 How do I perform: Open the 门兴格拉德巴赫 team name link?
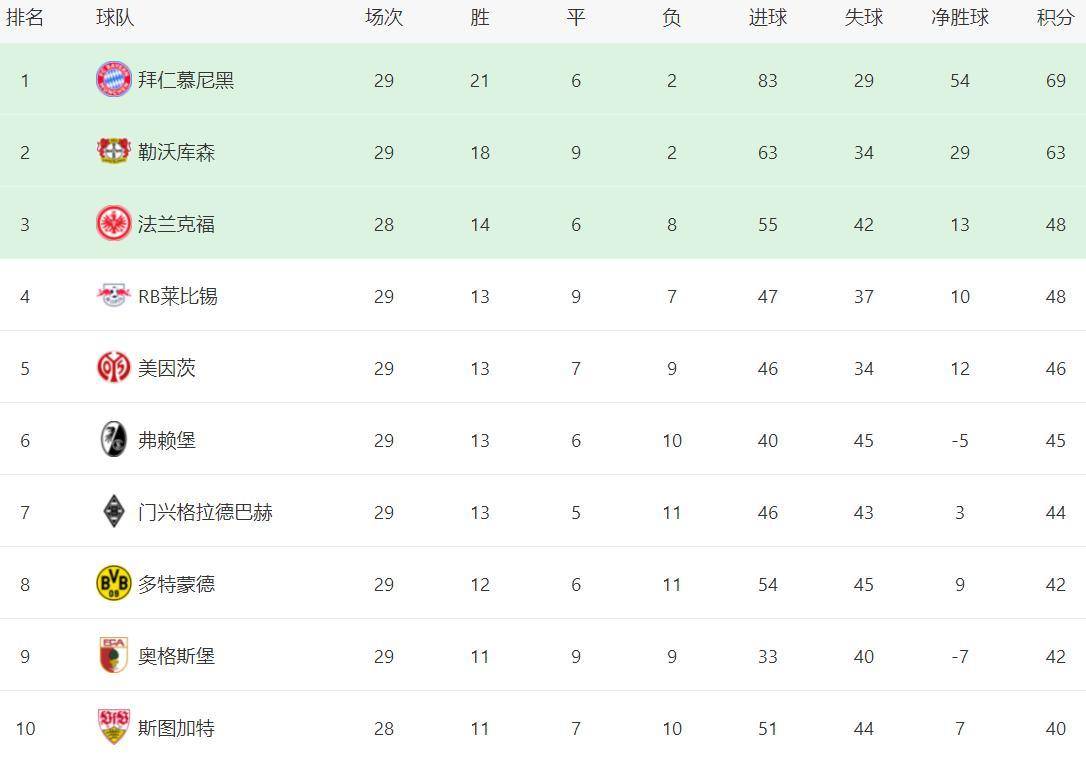tap(205, 512)
